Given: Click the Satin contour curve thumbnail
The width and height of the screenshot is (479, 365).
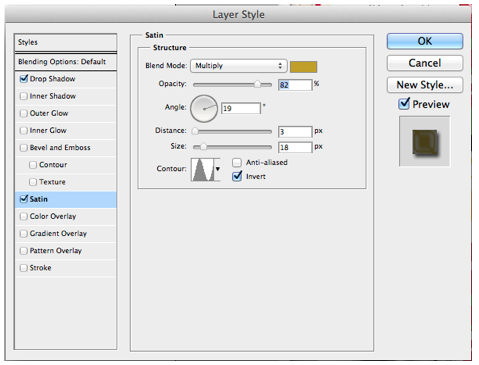Looking at the screenshot, I should point(202,170).
